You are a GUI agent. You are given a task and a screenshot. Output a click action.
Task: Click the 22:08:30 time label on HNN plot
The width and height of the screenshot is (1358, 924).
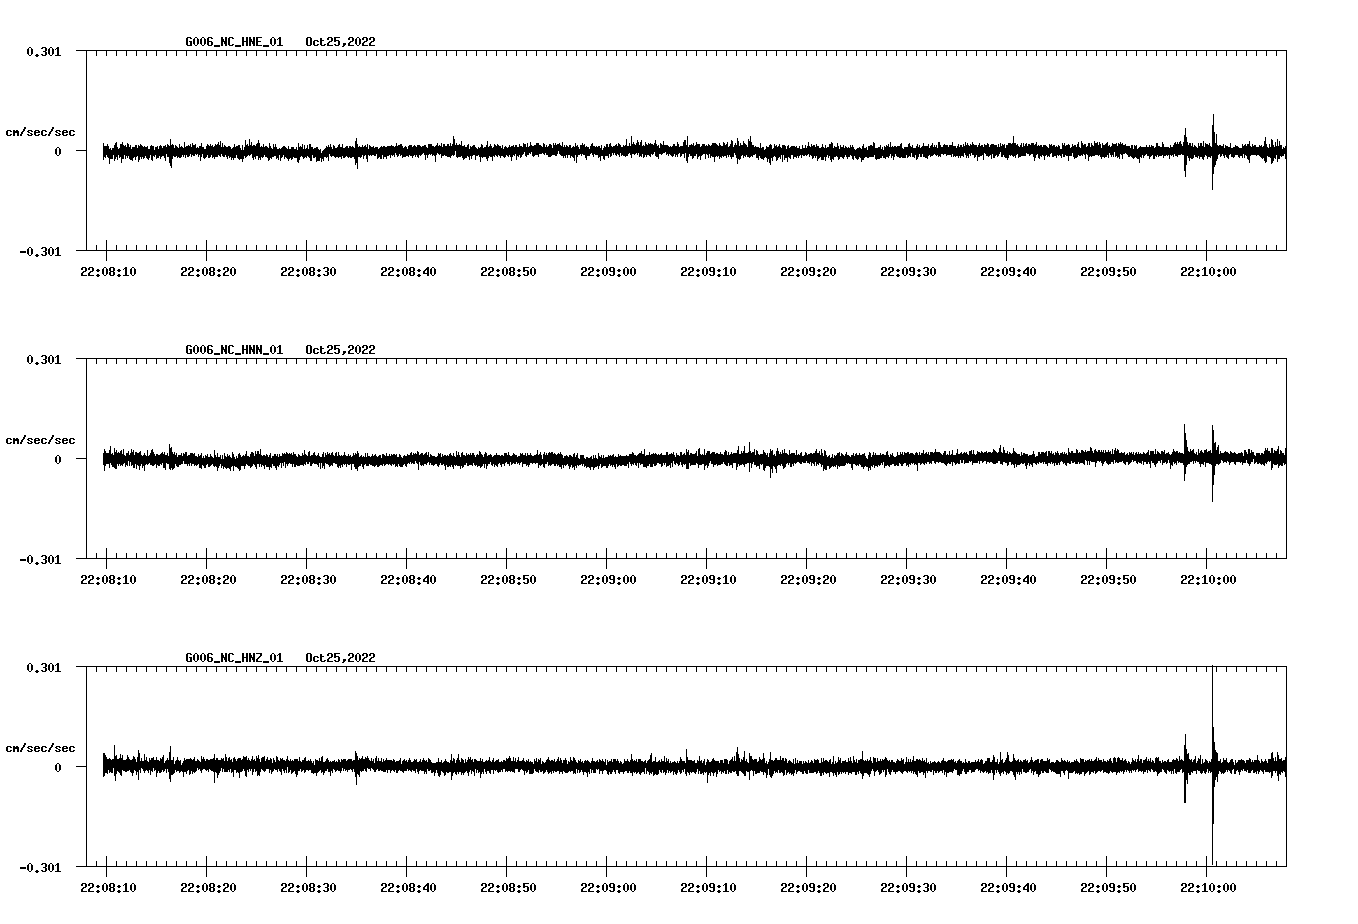click(x=308, y=580)
